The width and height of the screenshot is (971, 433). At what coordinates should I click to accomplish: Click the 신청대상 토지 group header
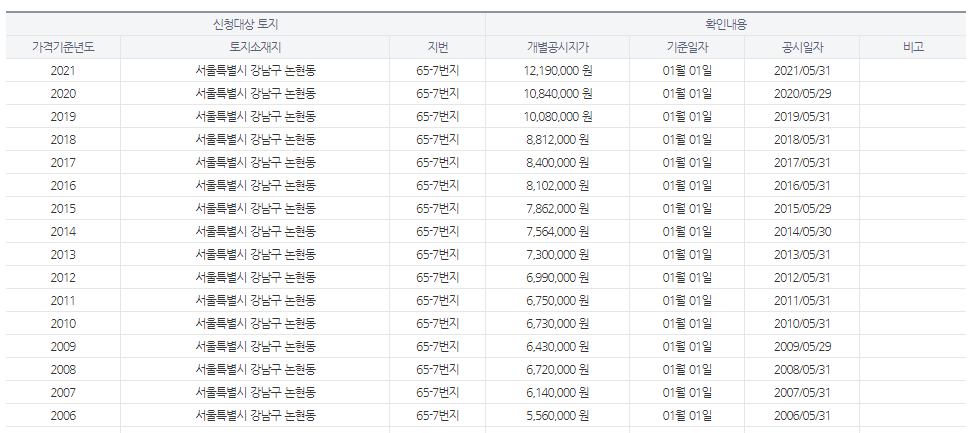(245, 25)
